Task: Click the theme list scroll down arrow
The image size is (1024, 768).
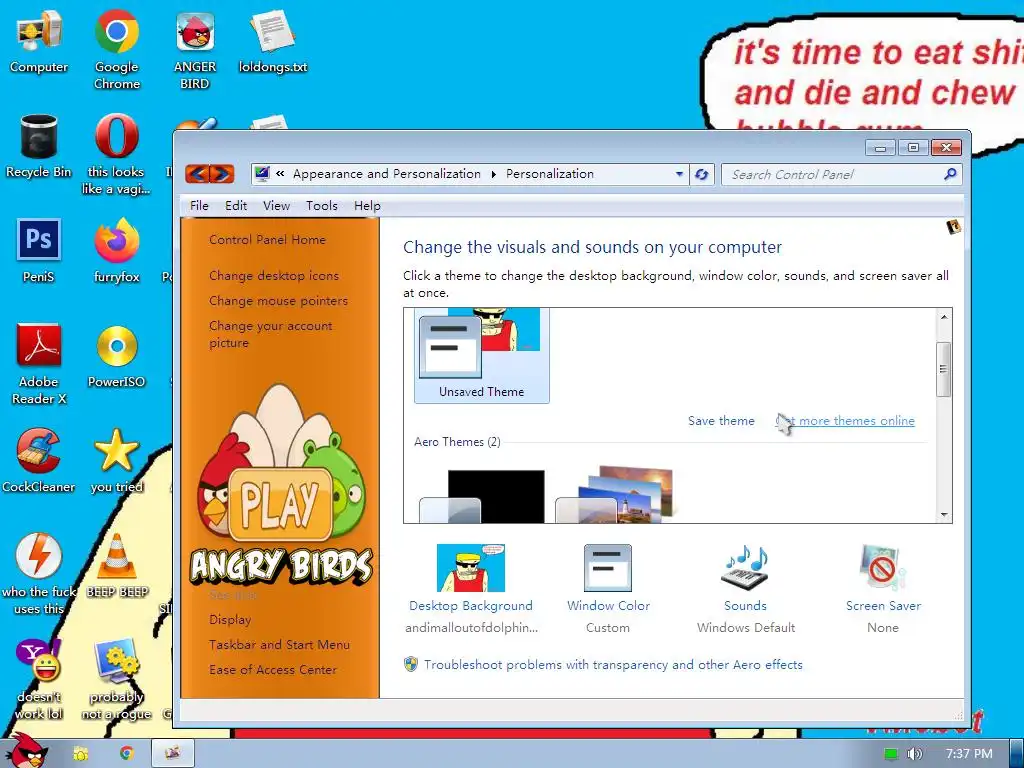Action: pos(944,515)
